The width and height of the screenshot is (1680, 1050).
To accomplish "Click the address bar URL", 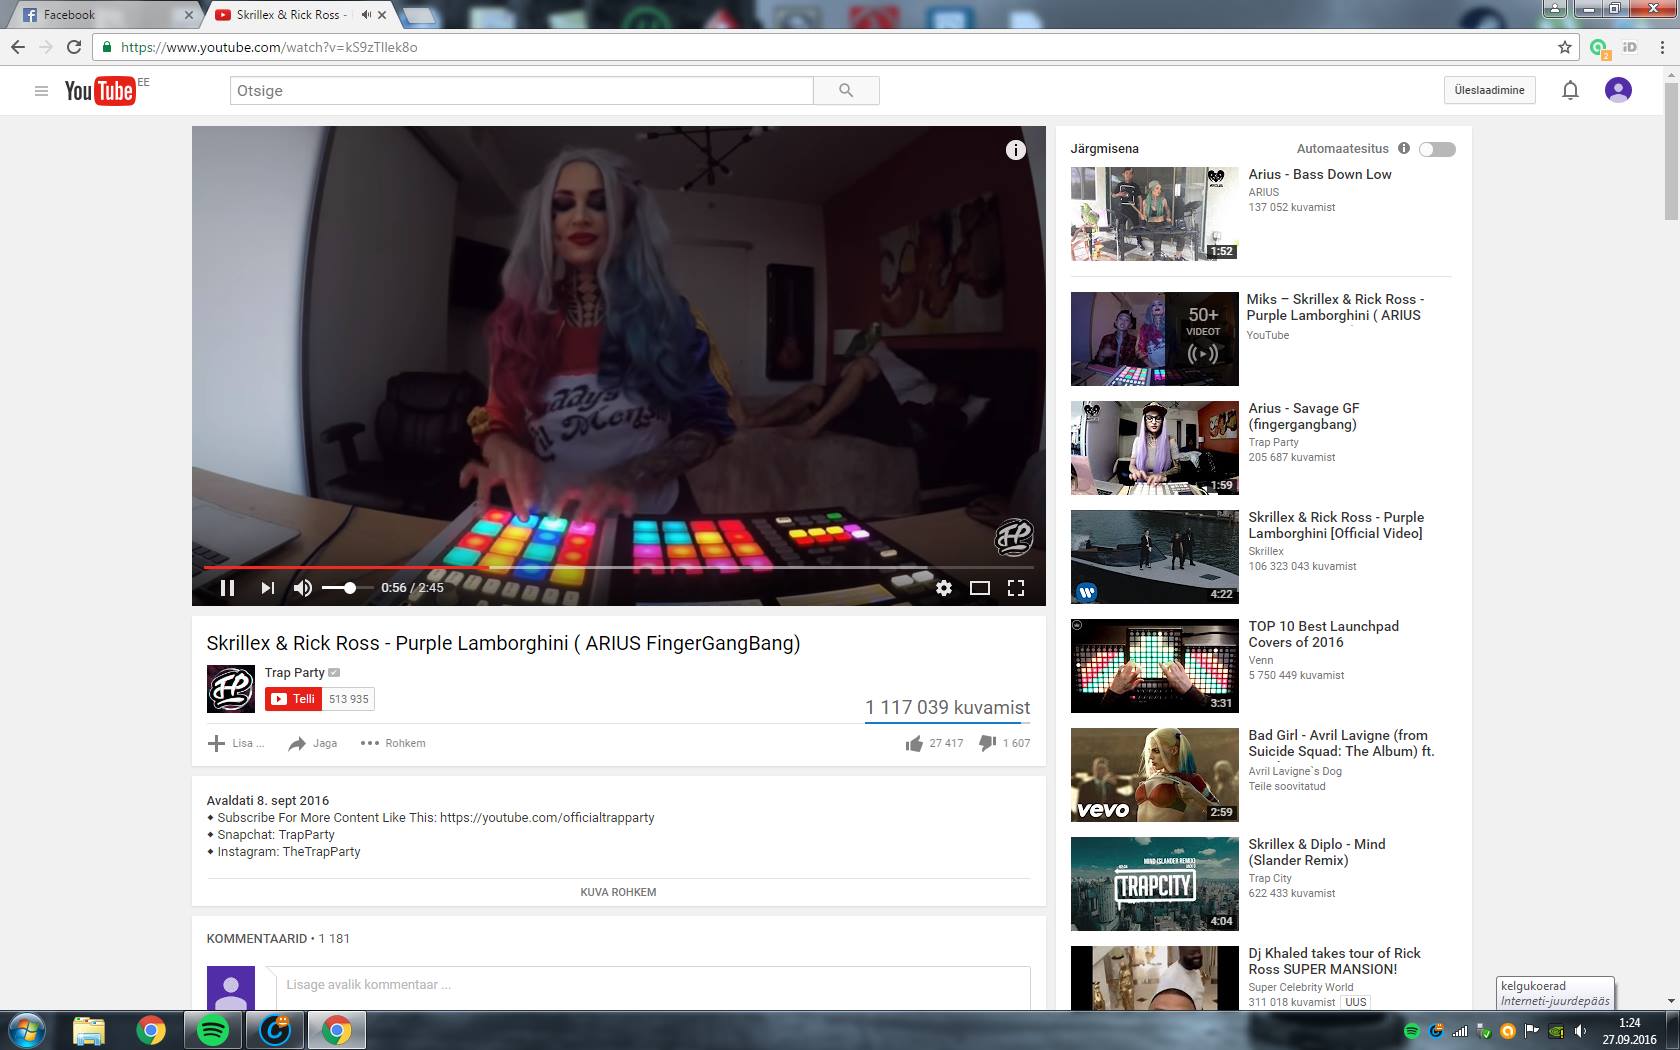I will click(269, 47).
